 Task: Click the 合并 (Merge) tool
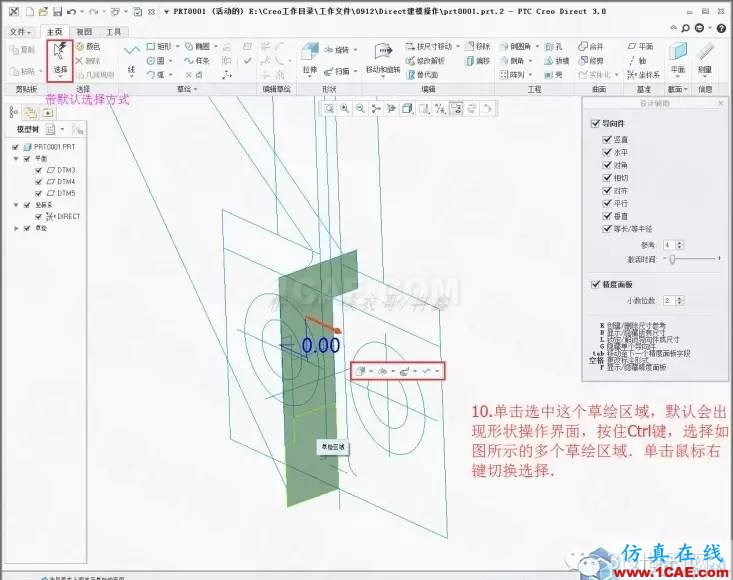pos(591,46)
